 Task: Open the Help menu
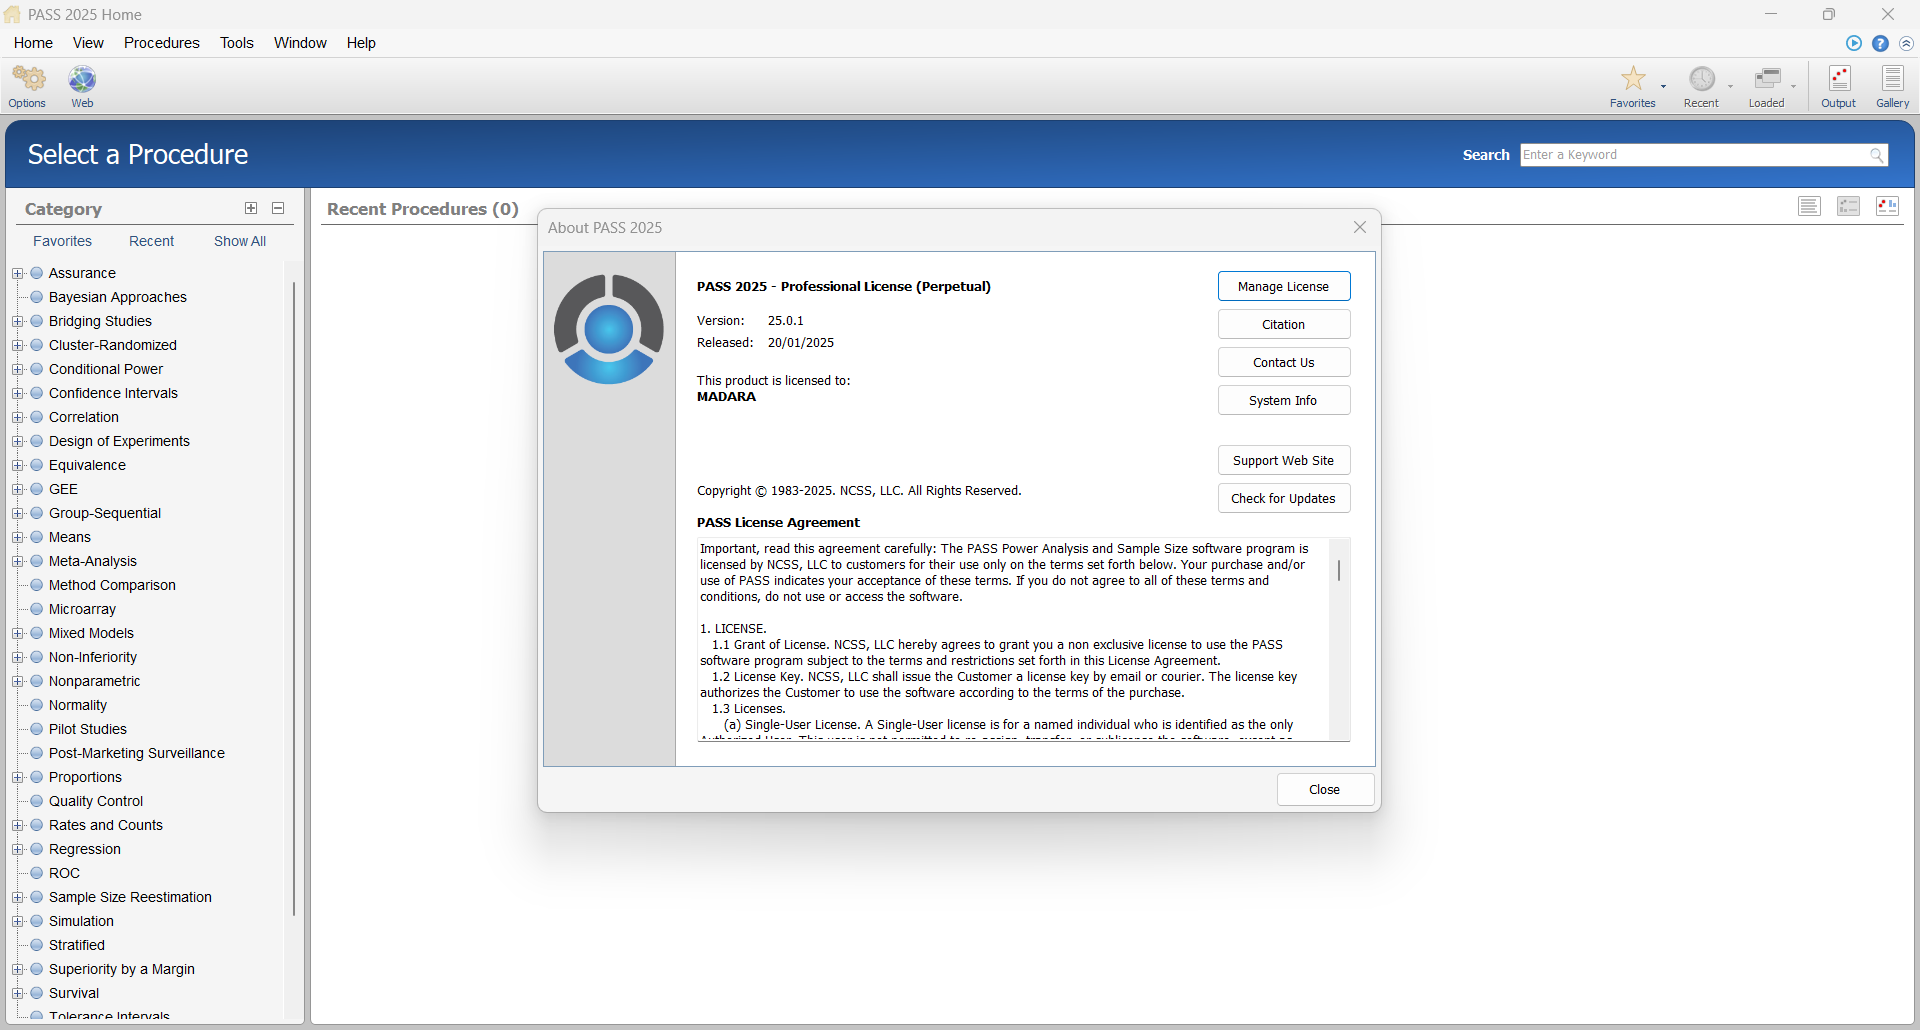(x=361, y=43)
